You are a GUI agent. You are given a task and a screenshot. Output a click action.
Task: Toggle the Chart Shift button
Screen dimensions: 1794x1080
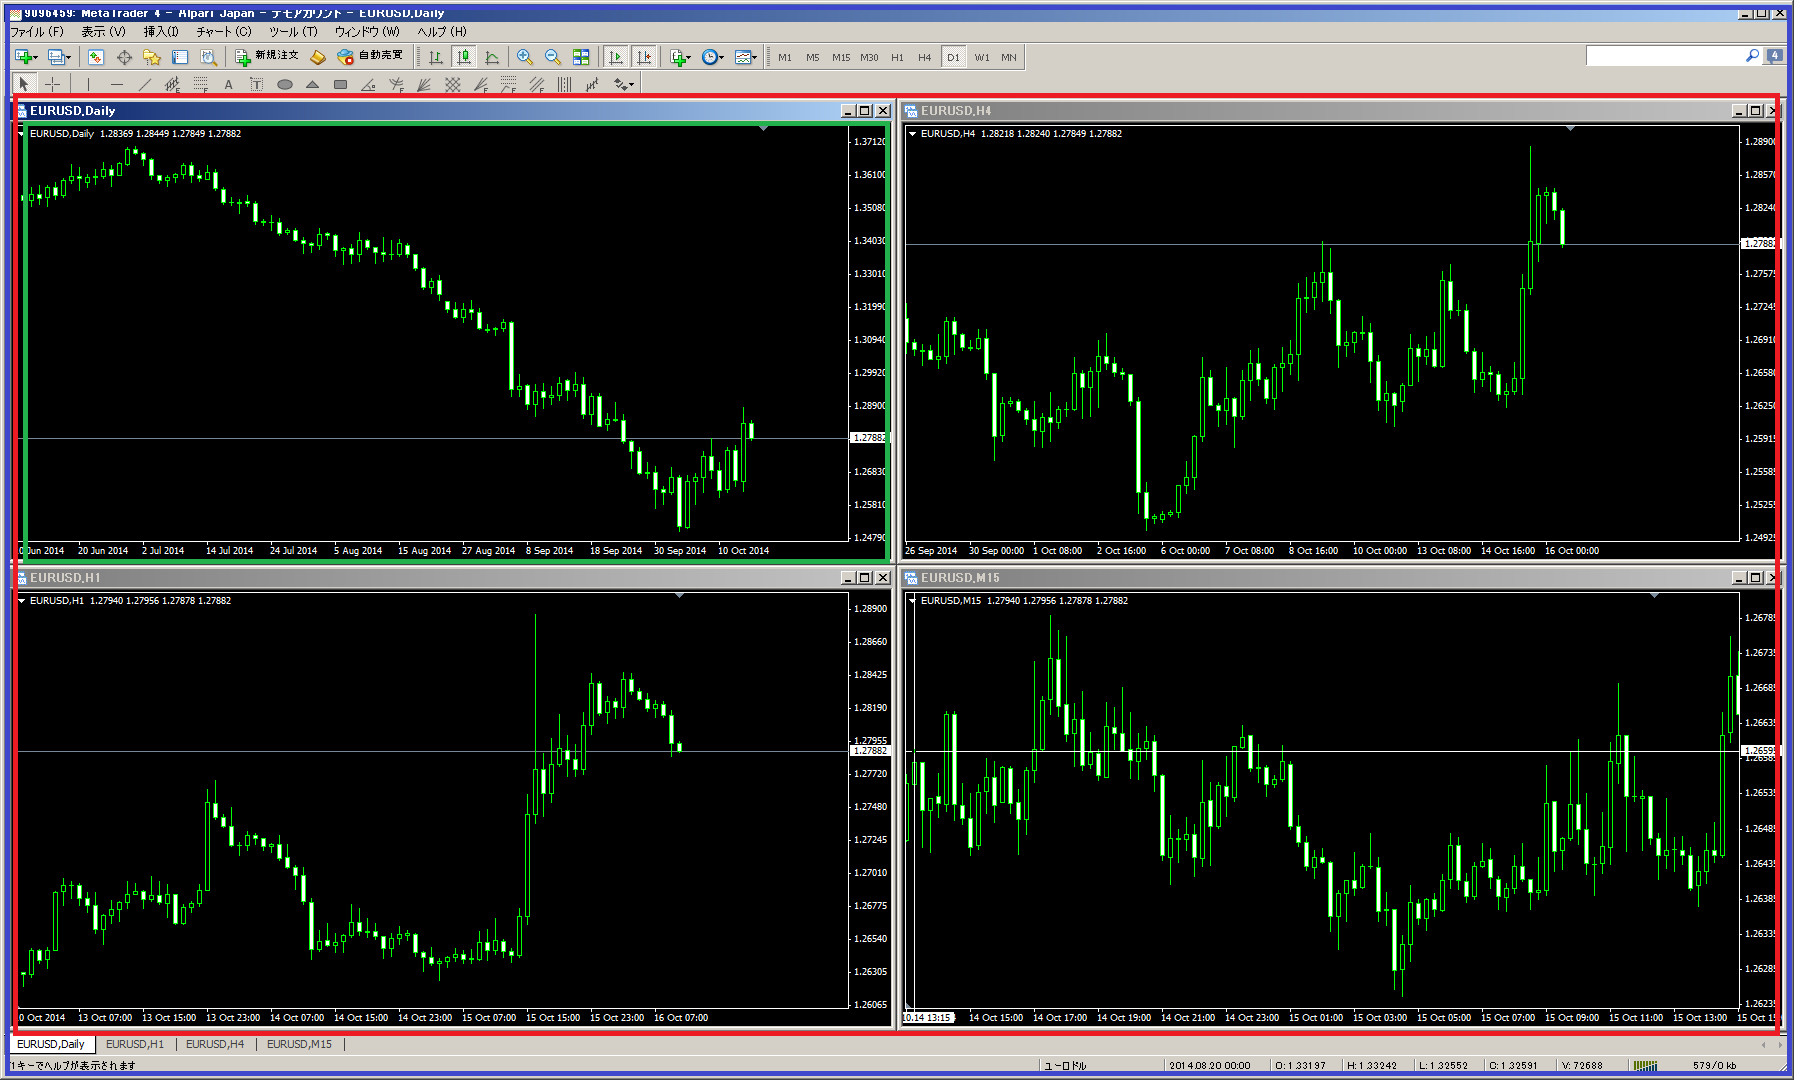[x=644, y=57]
